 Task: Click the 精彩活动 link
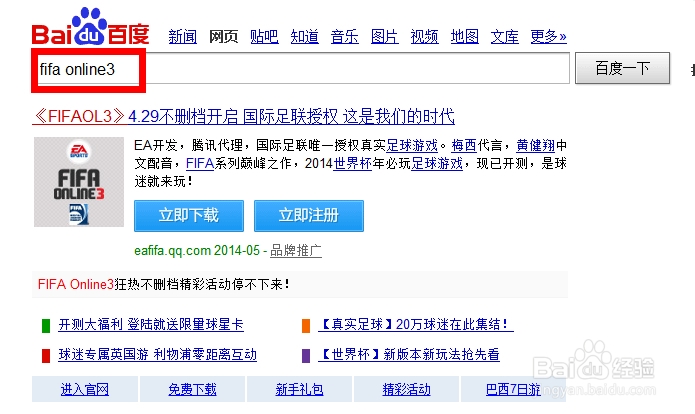pyautogui.click(x=406, y=390)
